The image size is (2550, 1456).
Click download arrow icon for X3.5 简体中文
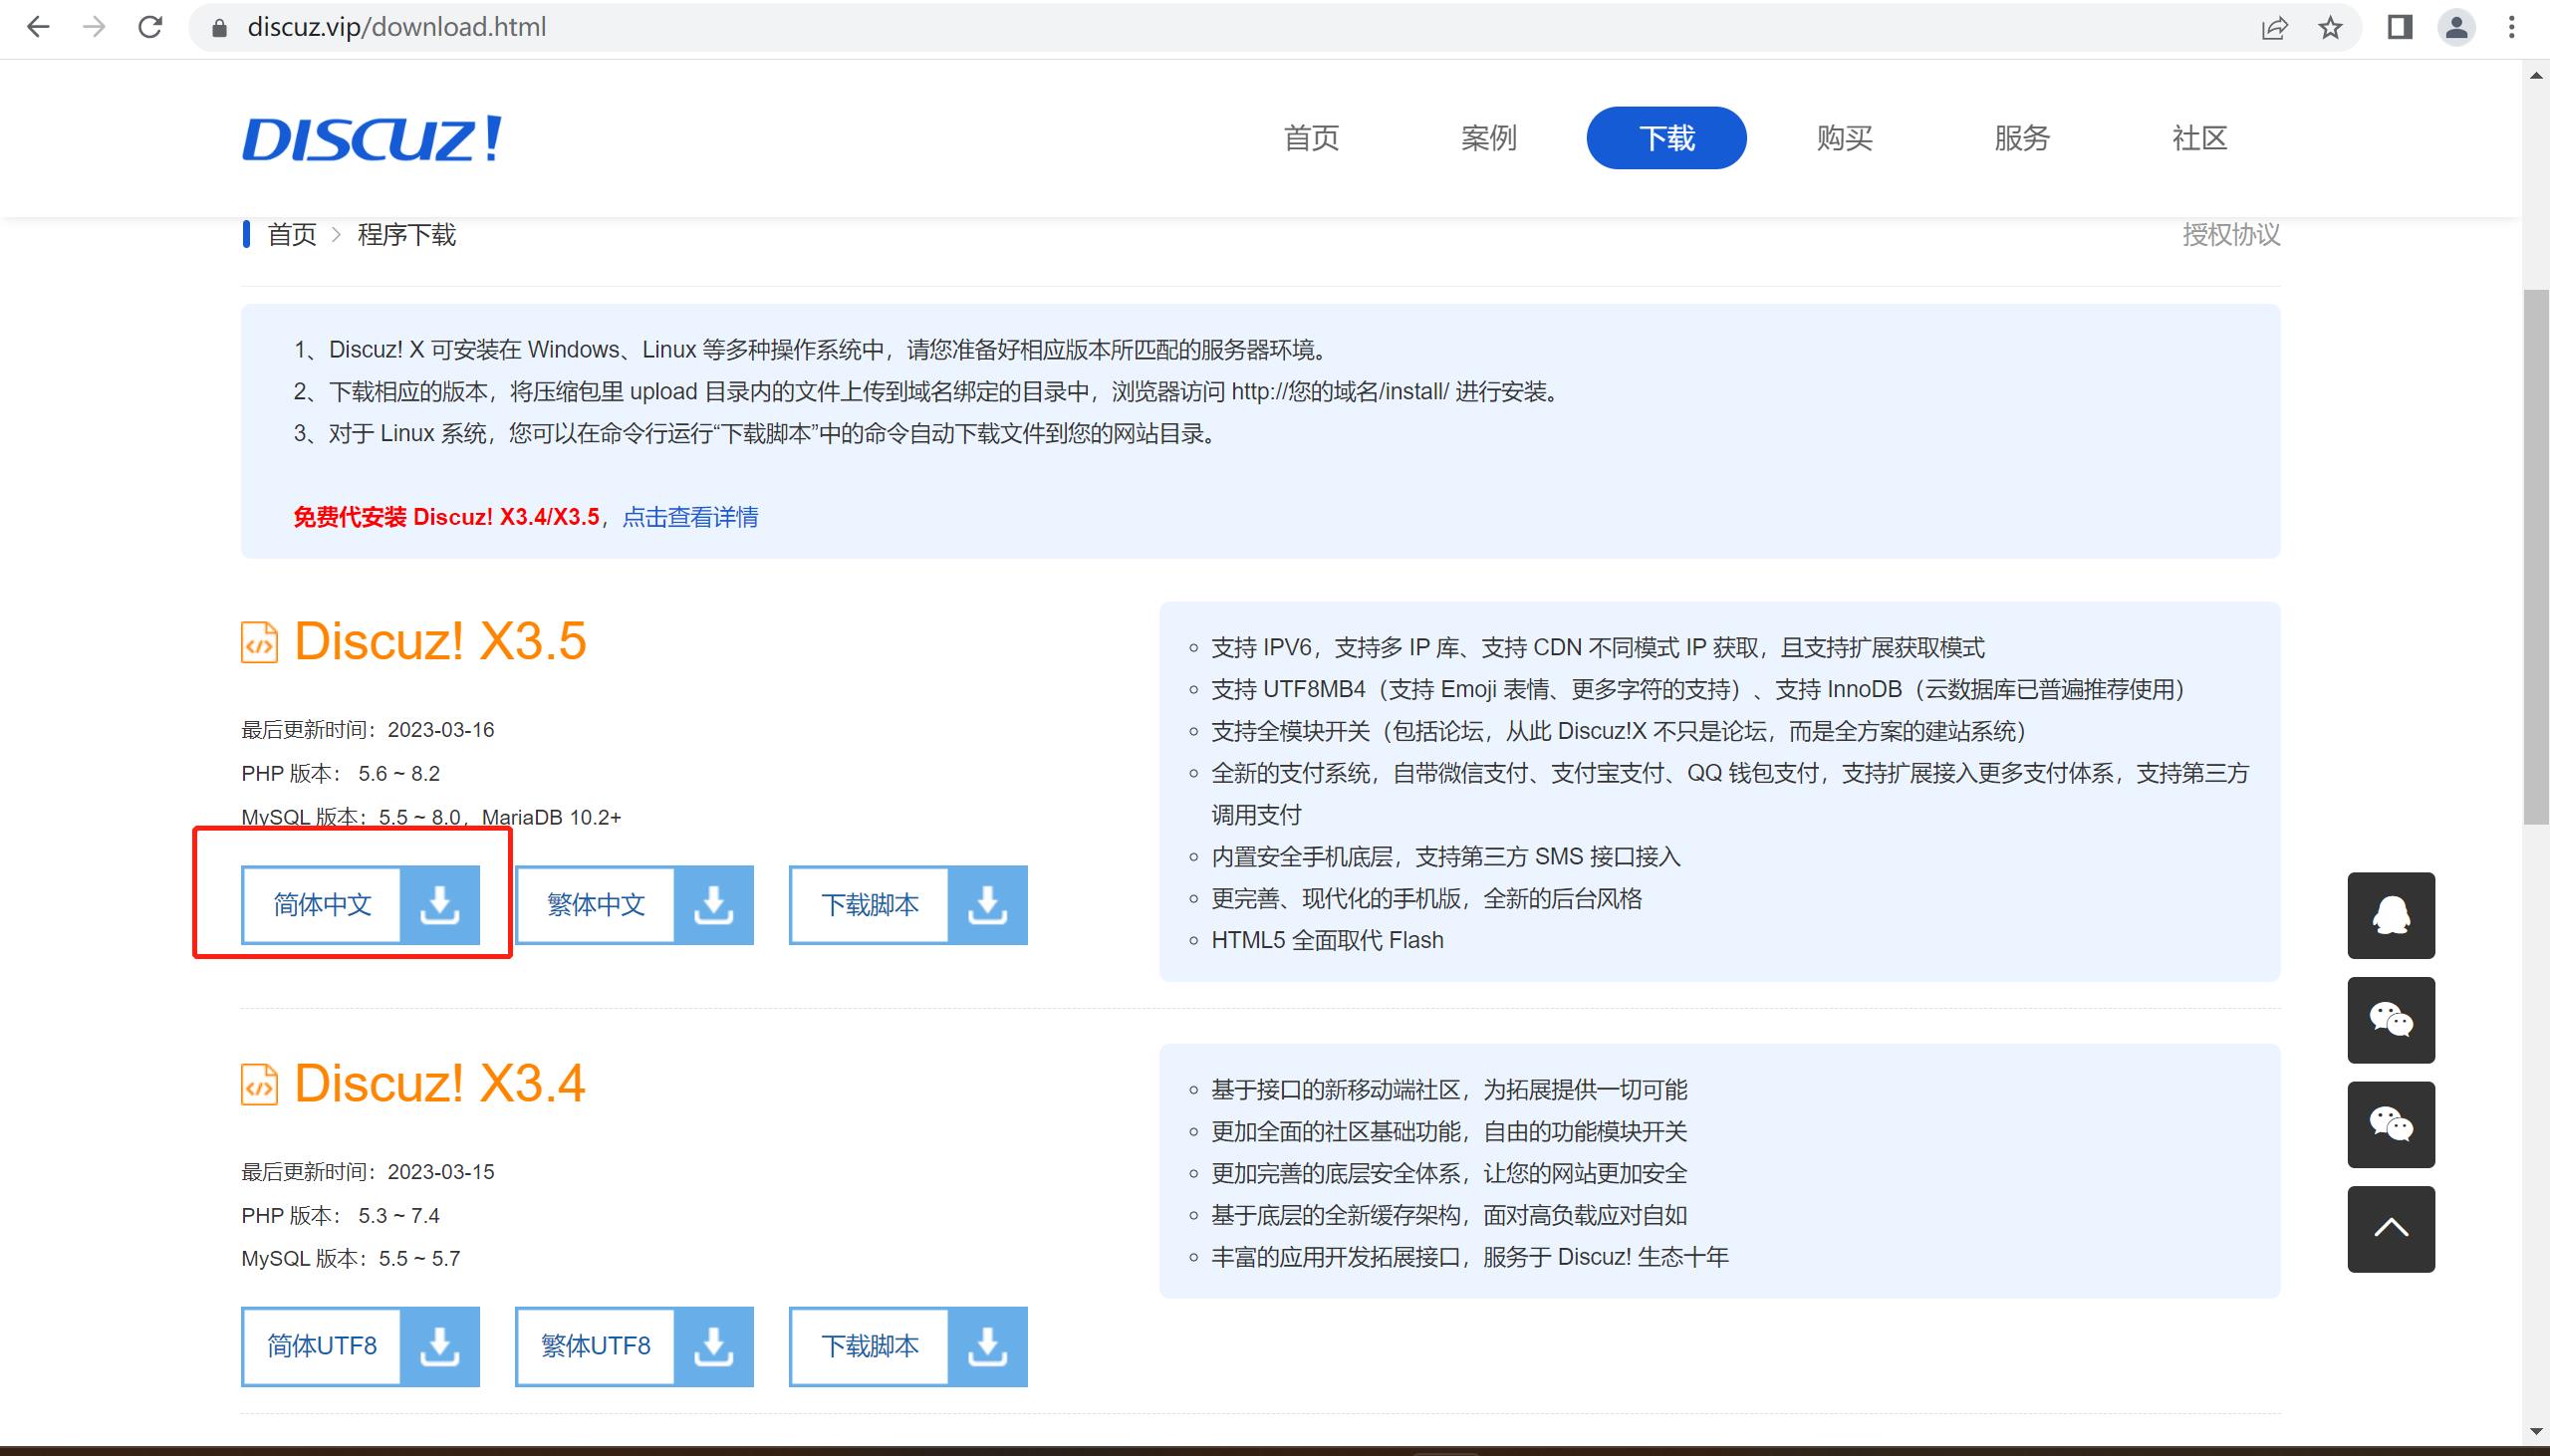point(439,905)
